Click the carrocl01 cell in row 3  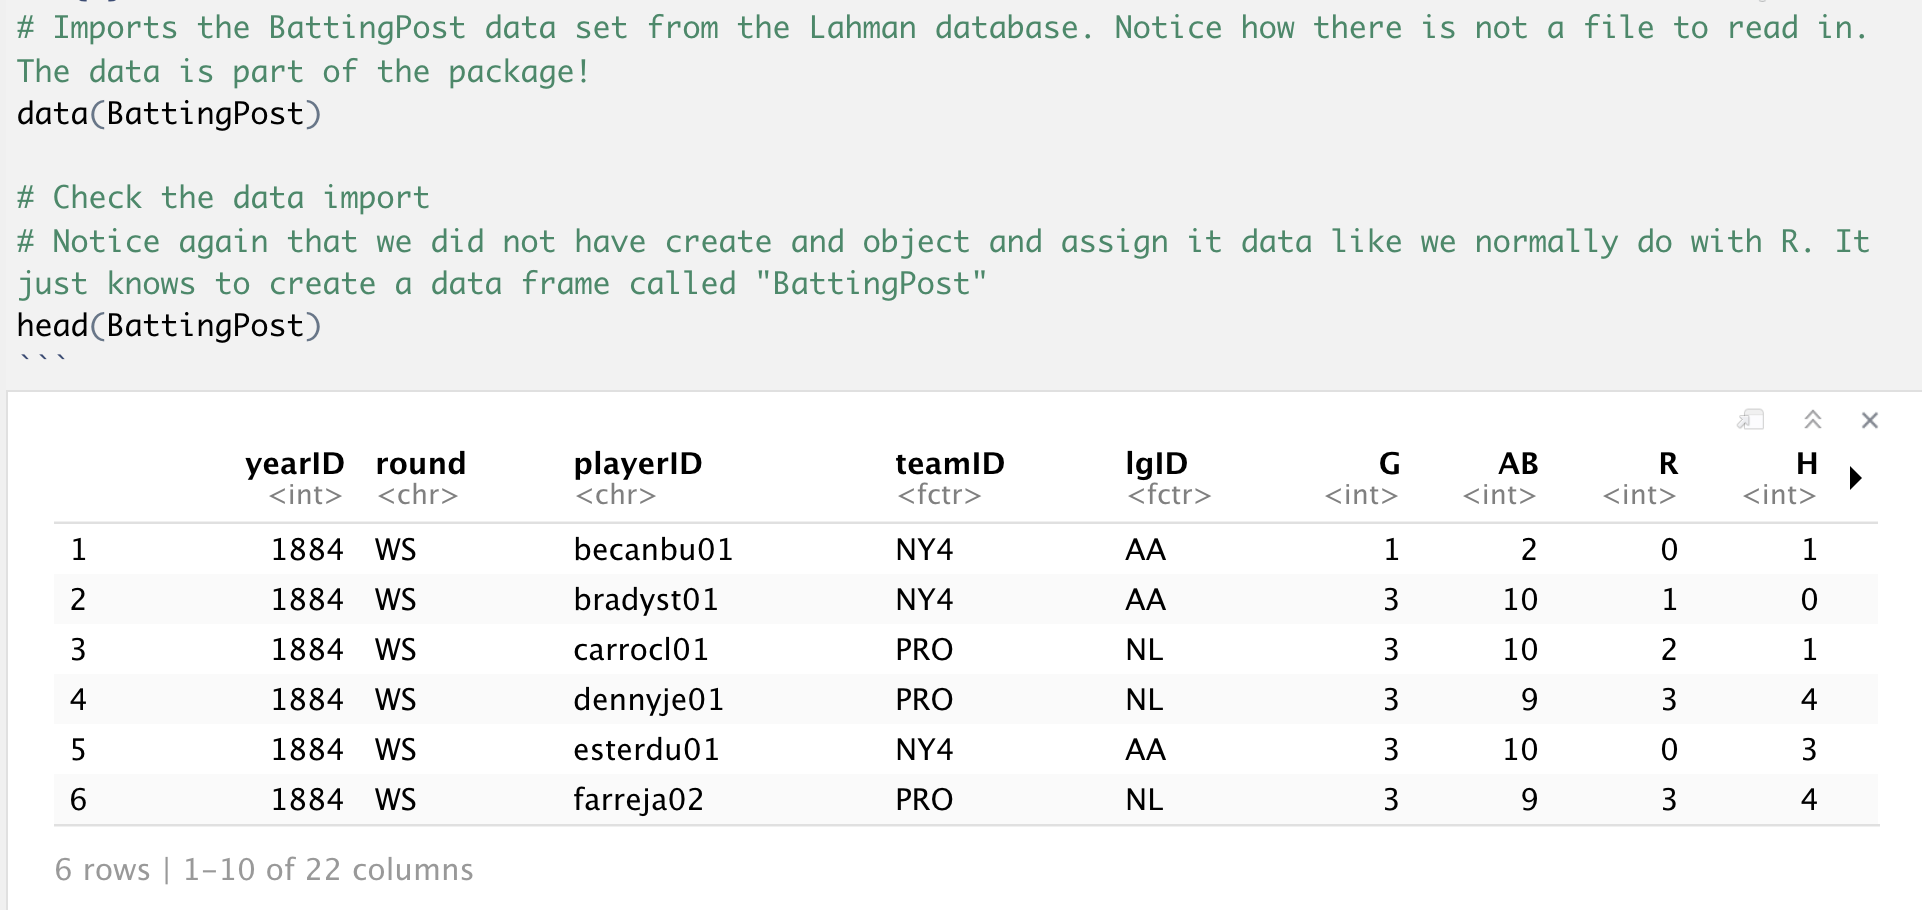pos(640,650)
